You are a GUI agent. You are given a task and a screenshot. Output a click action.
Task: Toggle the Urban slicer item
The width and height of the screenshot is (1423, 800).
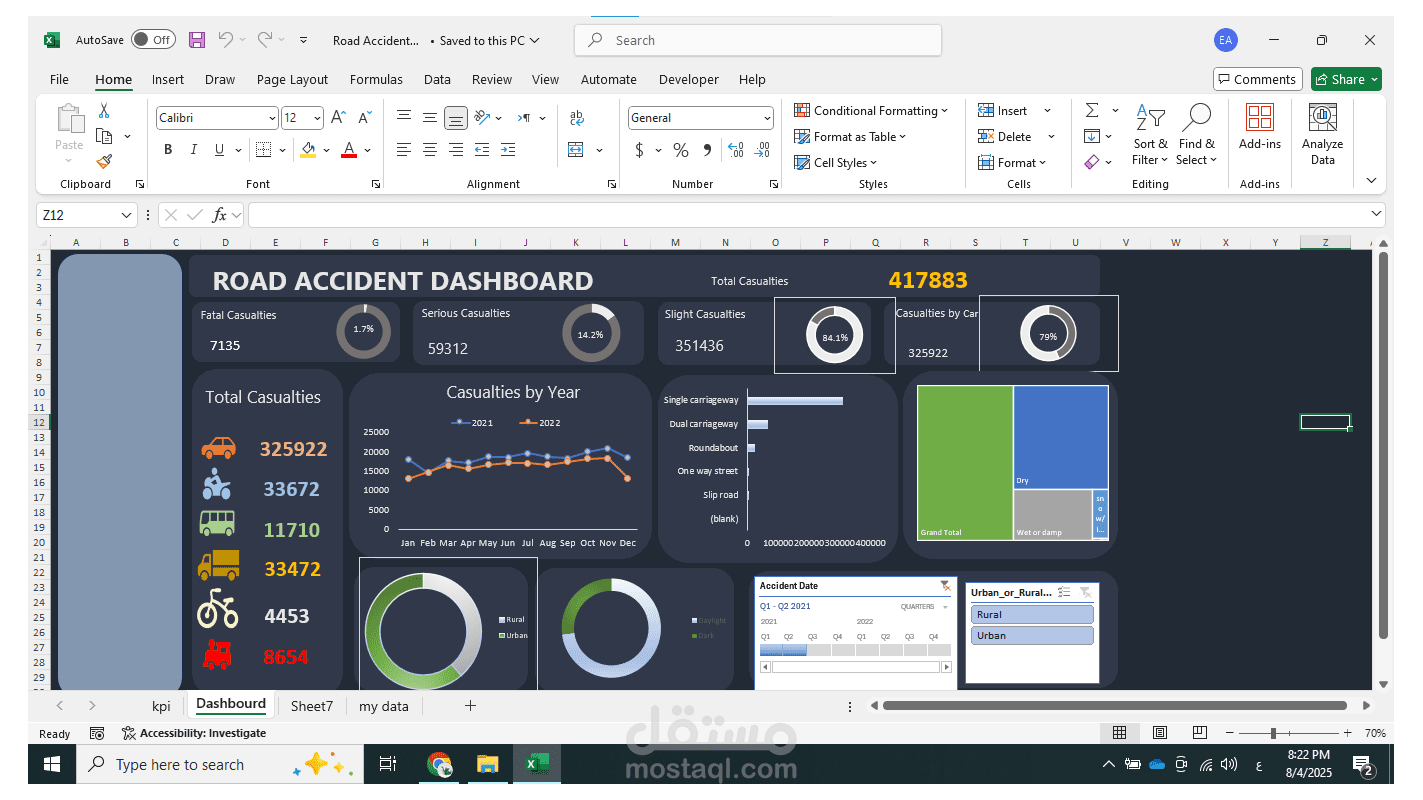(1032, 636)
